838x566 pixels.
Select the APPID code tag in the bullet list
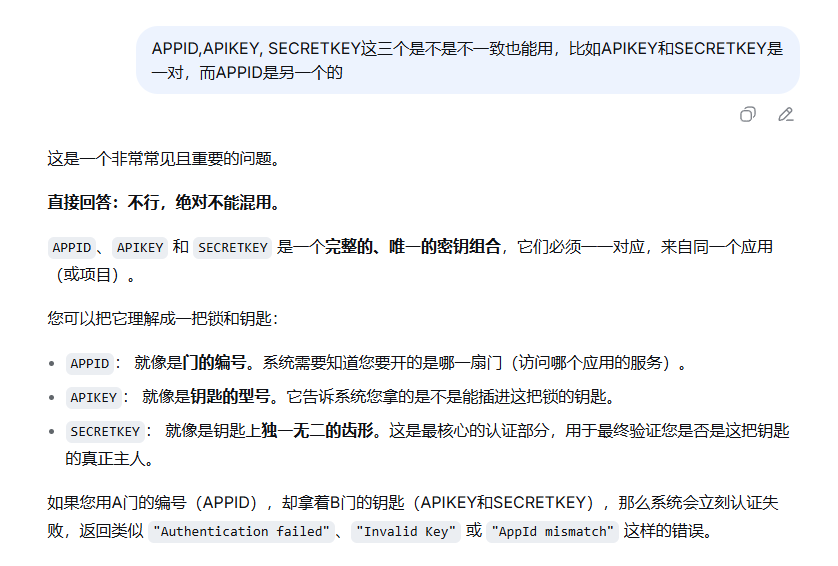[89, 363]
